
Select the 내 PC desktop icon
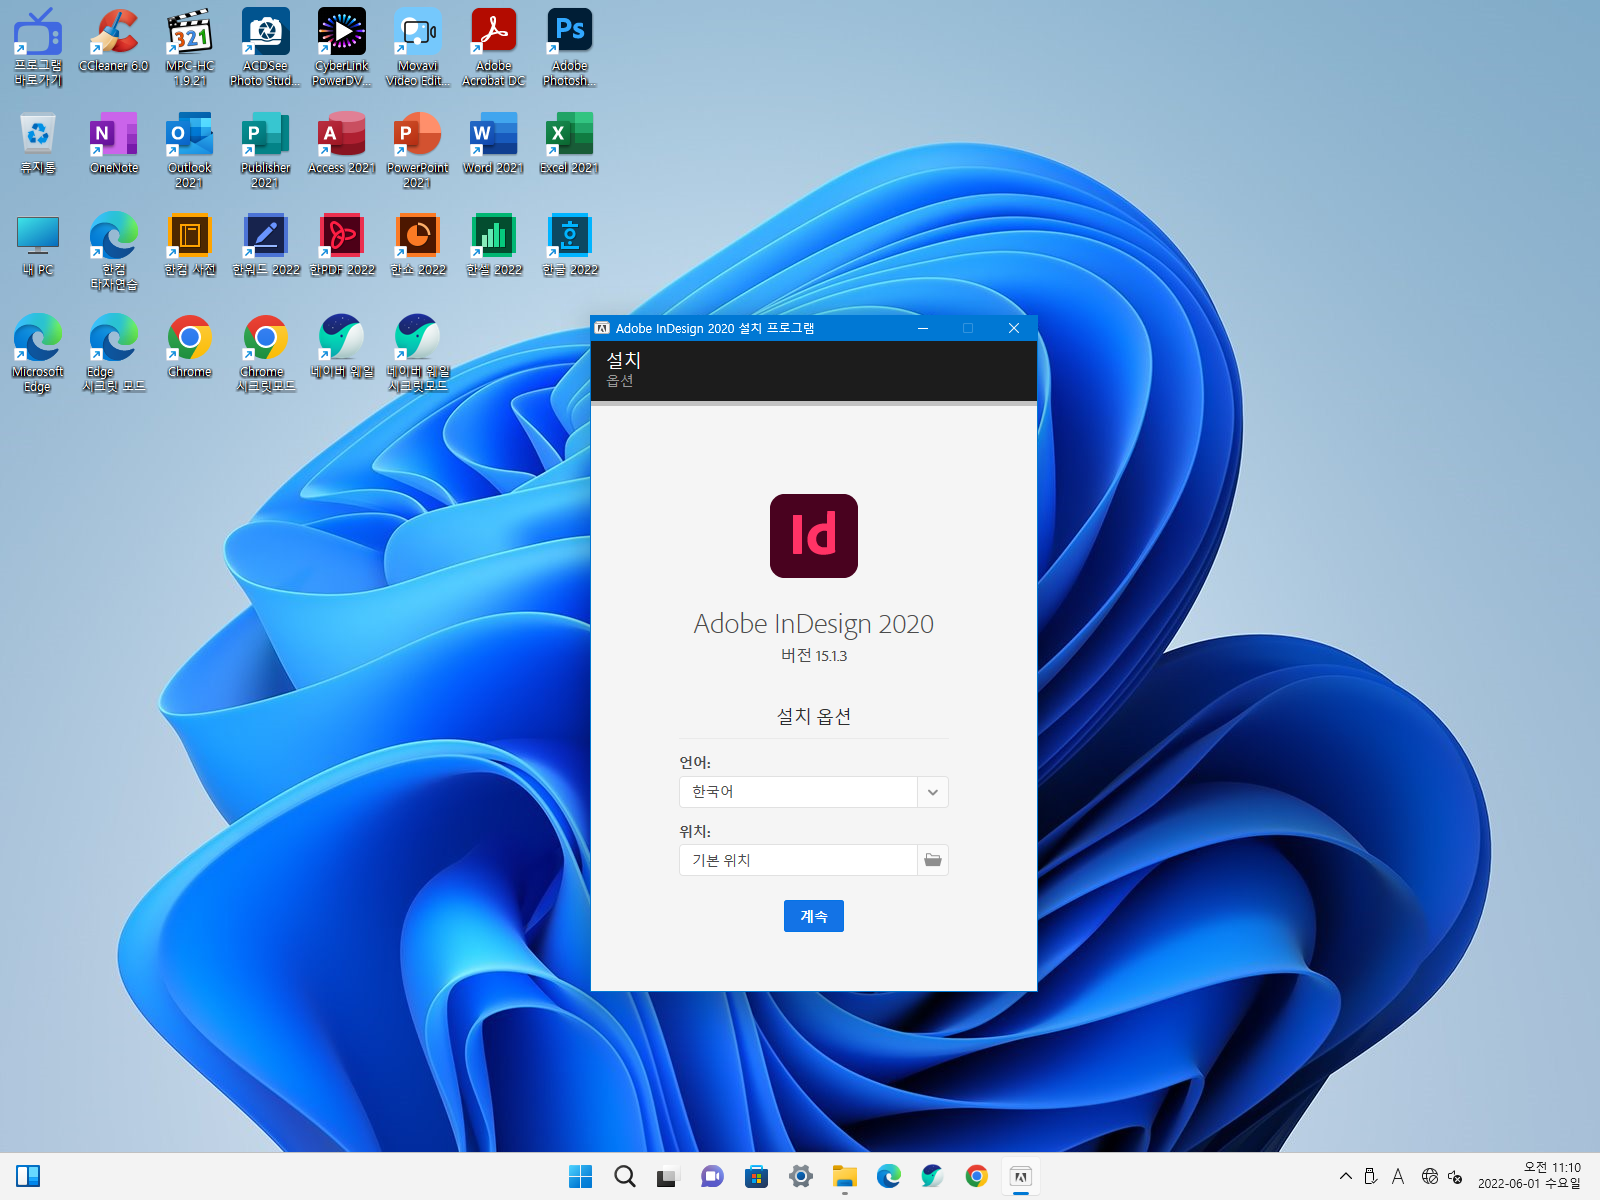coord(38,244)
